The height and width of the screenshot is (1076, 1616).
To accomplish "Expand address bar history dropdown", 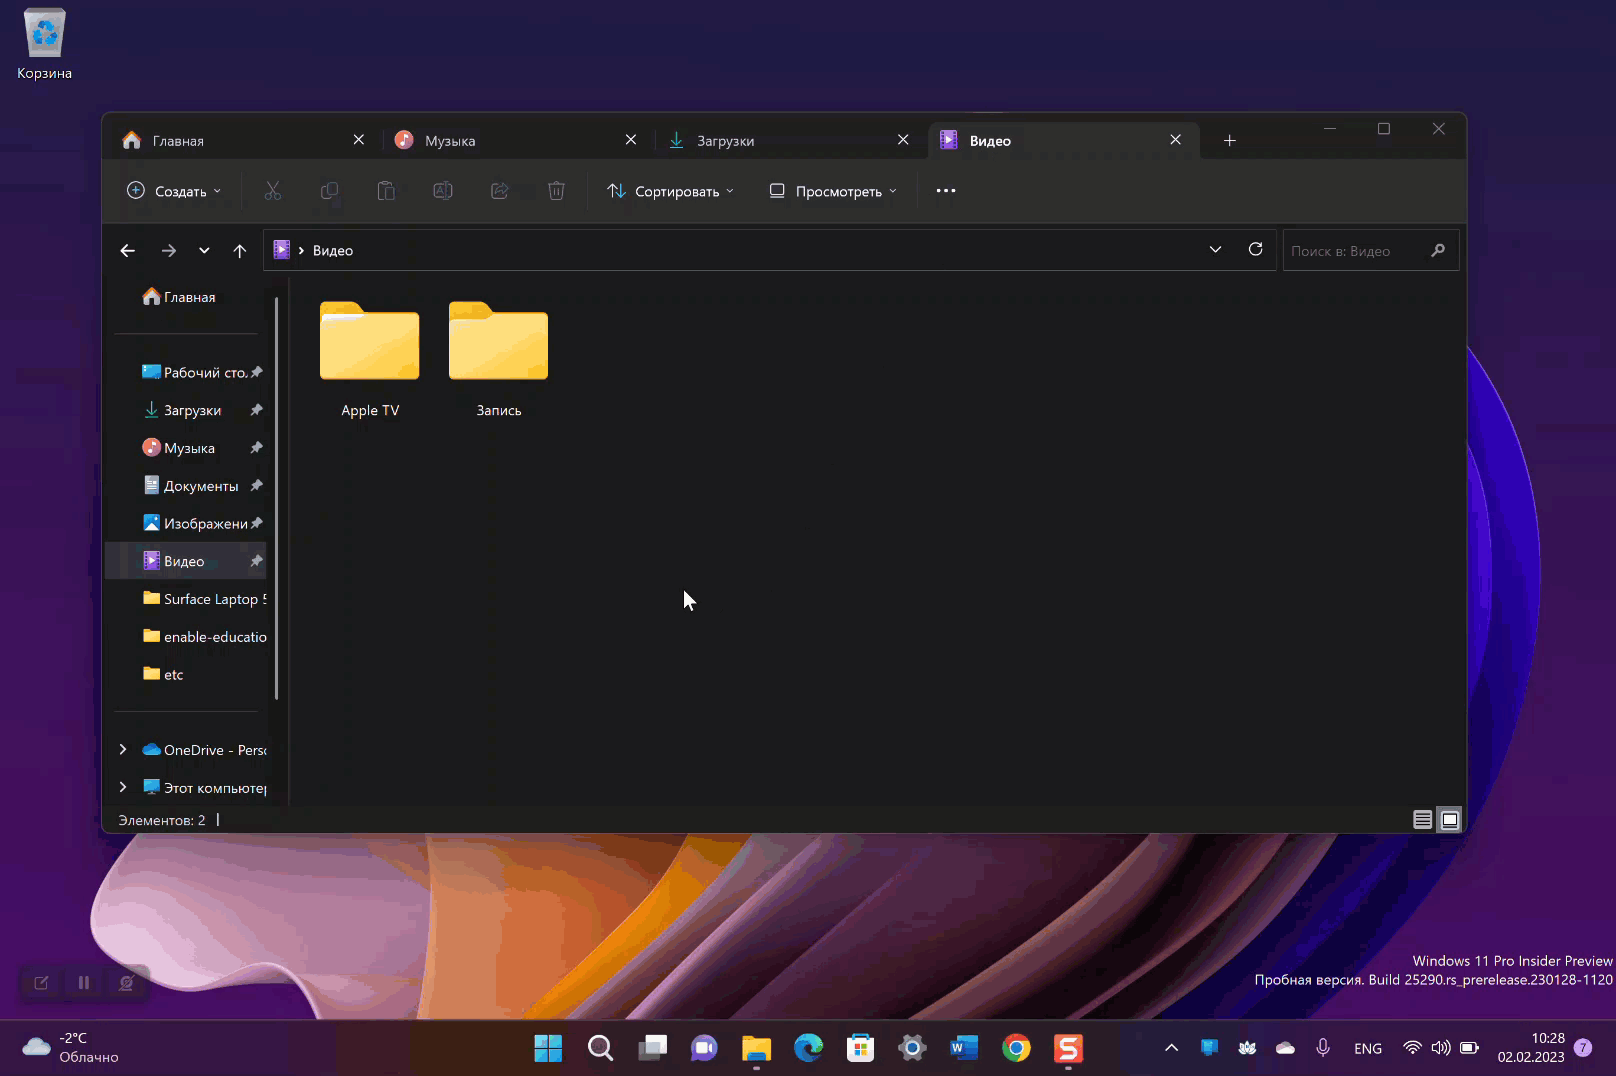I will [1215, 250].
